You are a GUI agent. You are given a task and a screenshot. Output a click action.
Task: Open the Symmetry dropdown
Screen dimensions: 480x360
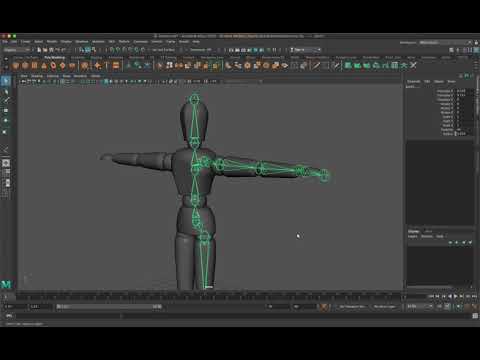click(201, 50)
